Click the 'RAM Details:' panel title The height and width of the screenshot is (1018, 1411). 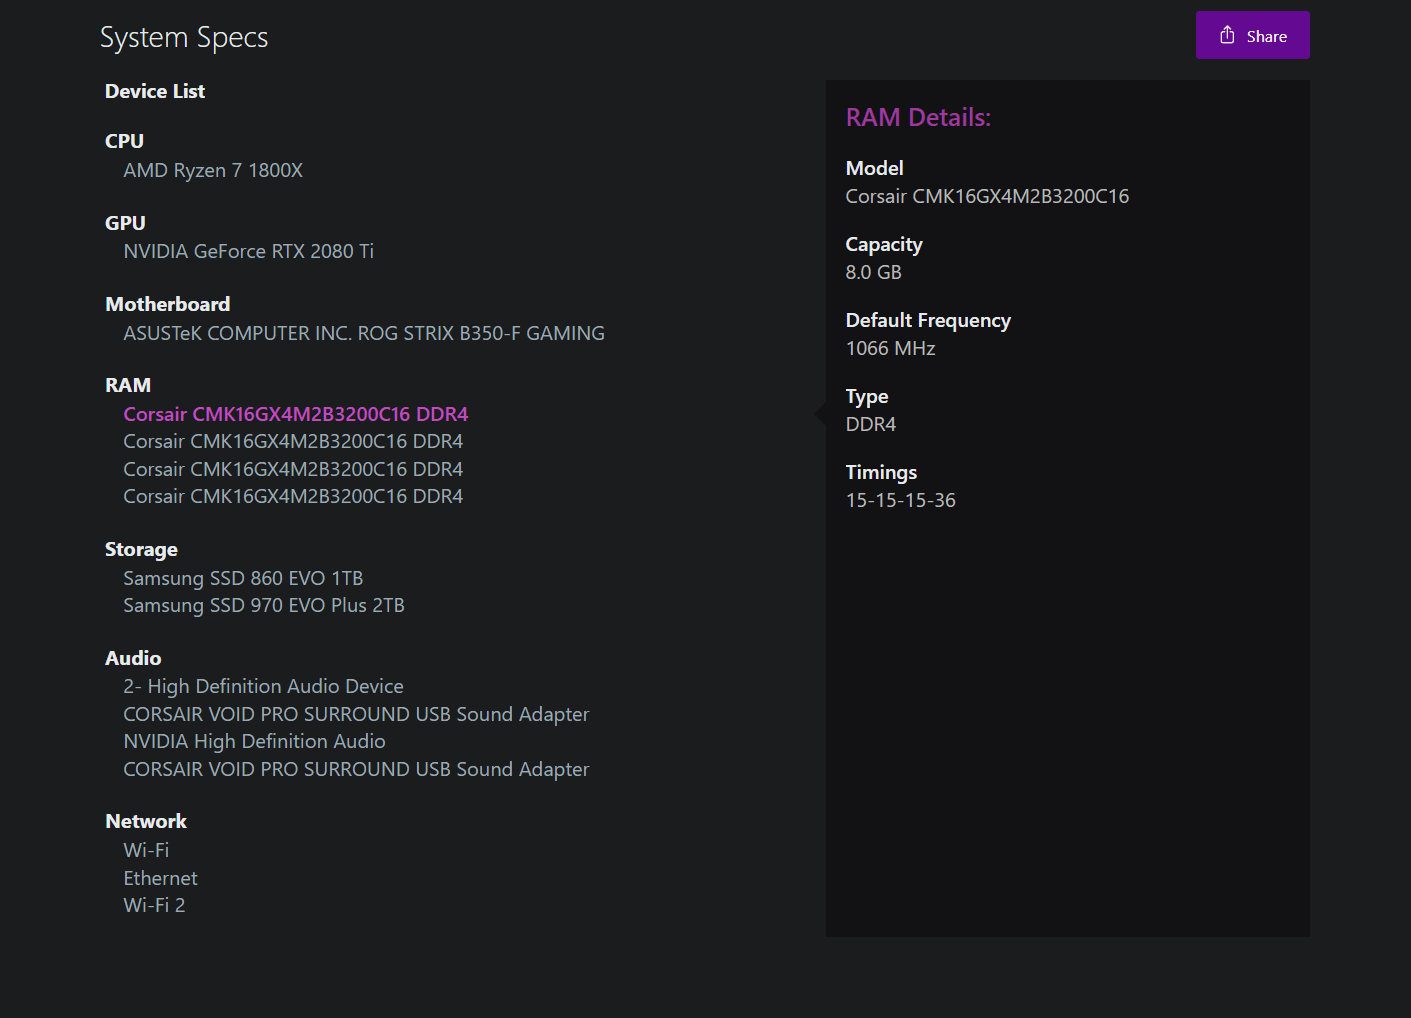click(x=918, y=118)
